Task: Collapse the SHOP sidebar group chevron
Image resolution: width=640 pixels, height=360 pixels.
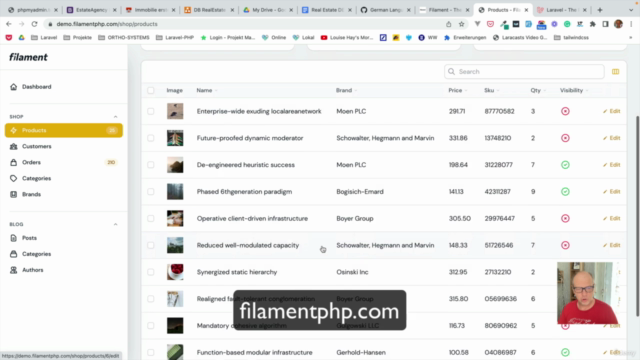Action: [116, 117]
